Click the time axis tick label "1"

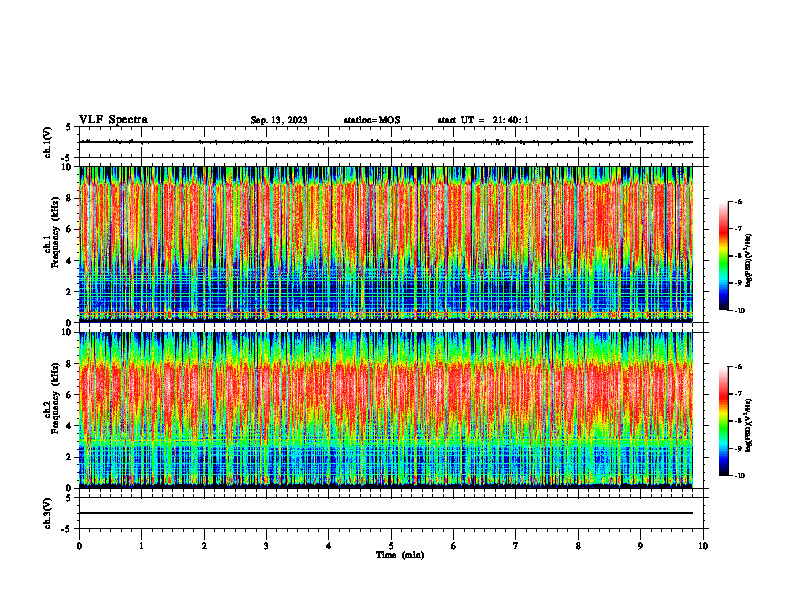141,546
